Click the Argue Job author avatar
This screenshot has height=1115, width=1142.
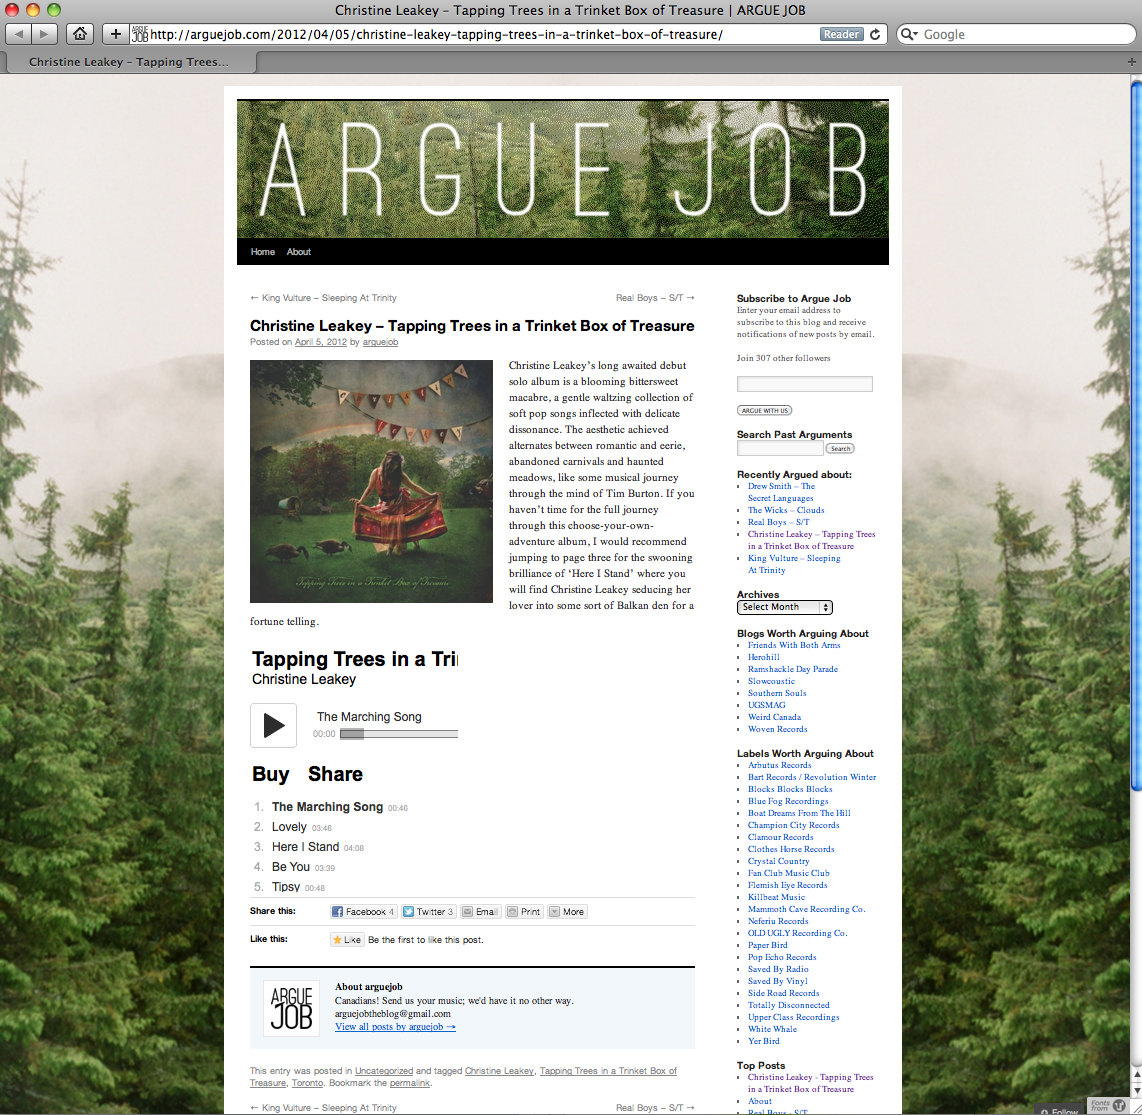[x=291, y=1008]
